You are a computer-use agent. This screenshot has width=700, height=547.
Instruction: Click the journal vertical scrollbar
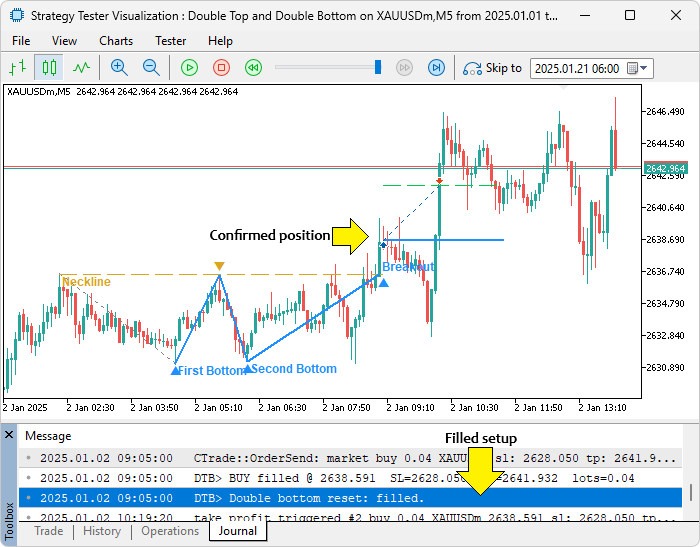pyautogui.click(x=691, y=493)
